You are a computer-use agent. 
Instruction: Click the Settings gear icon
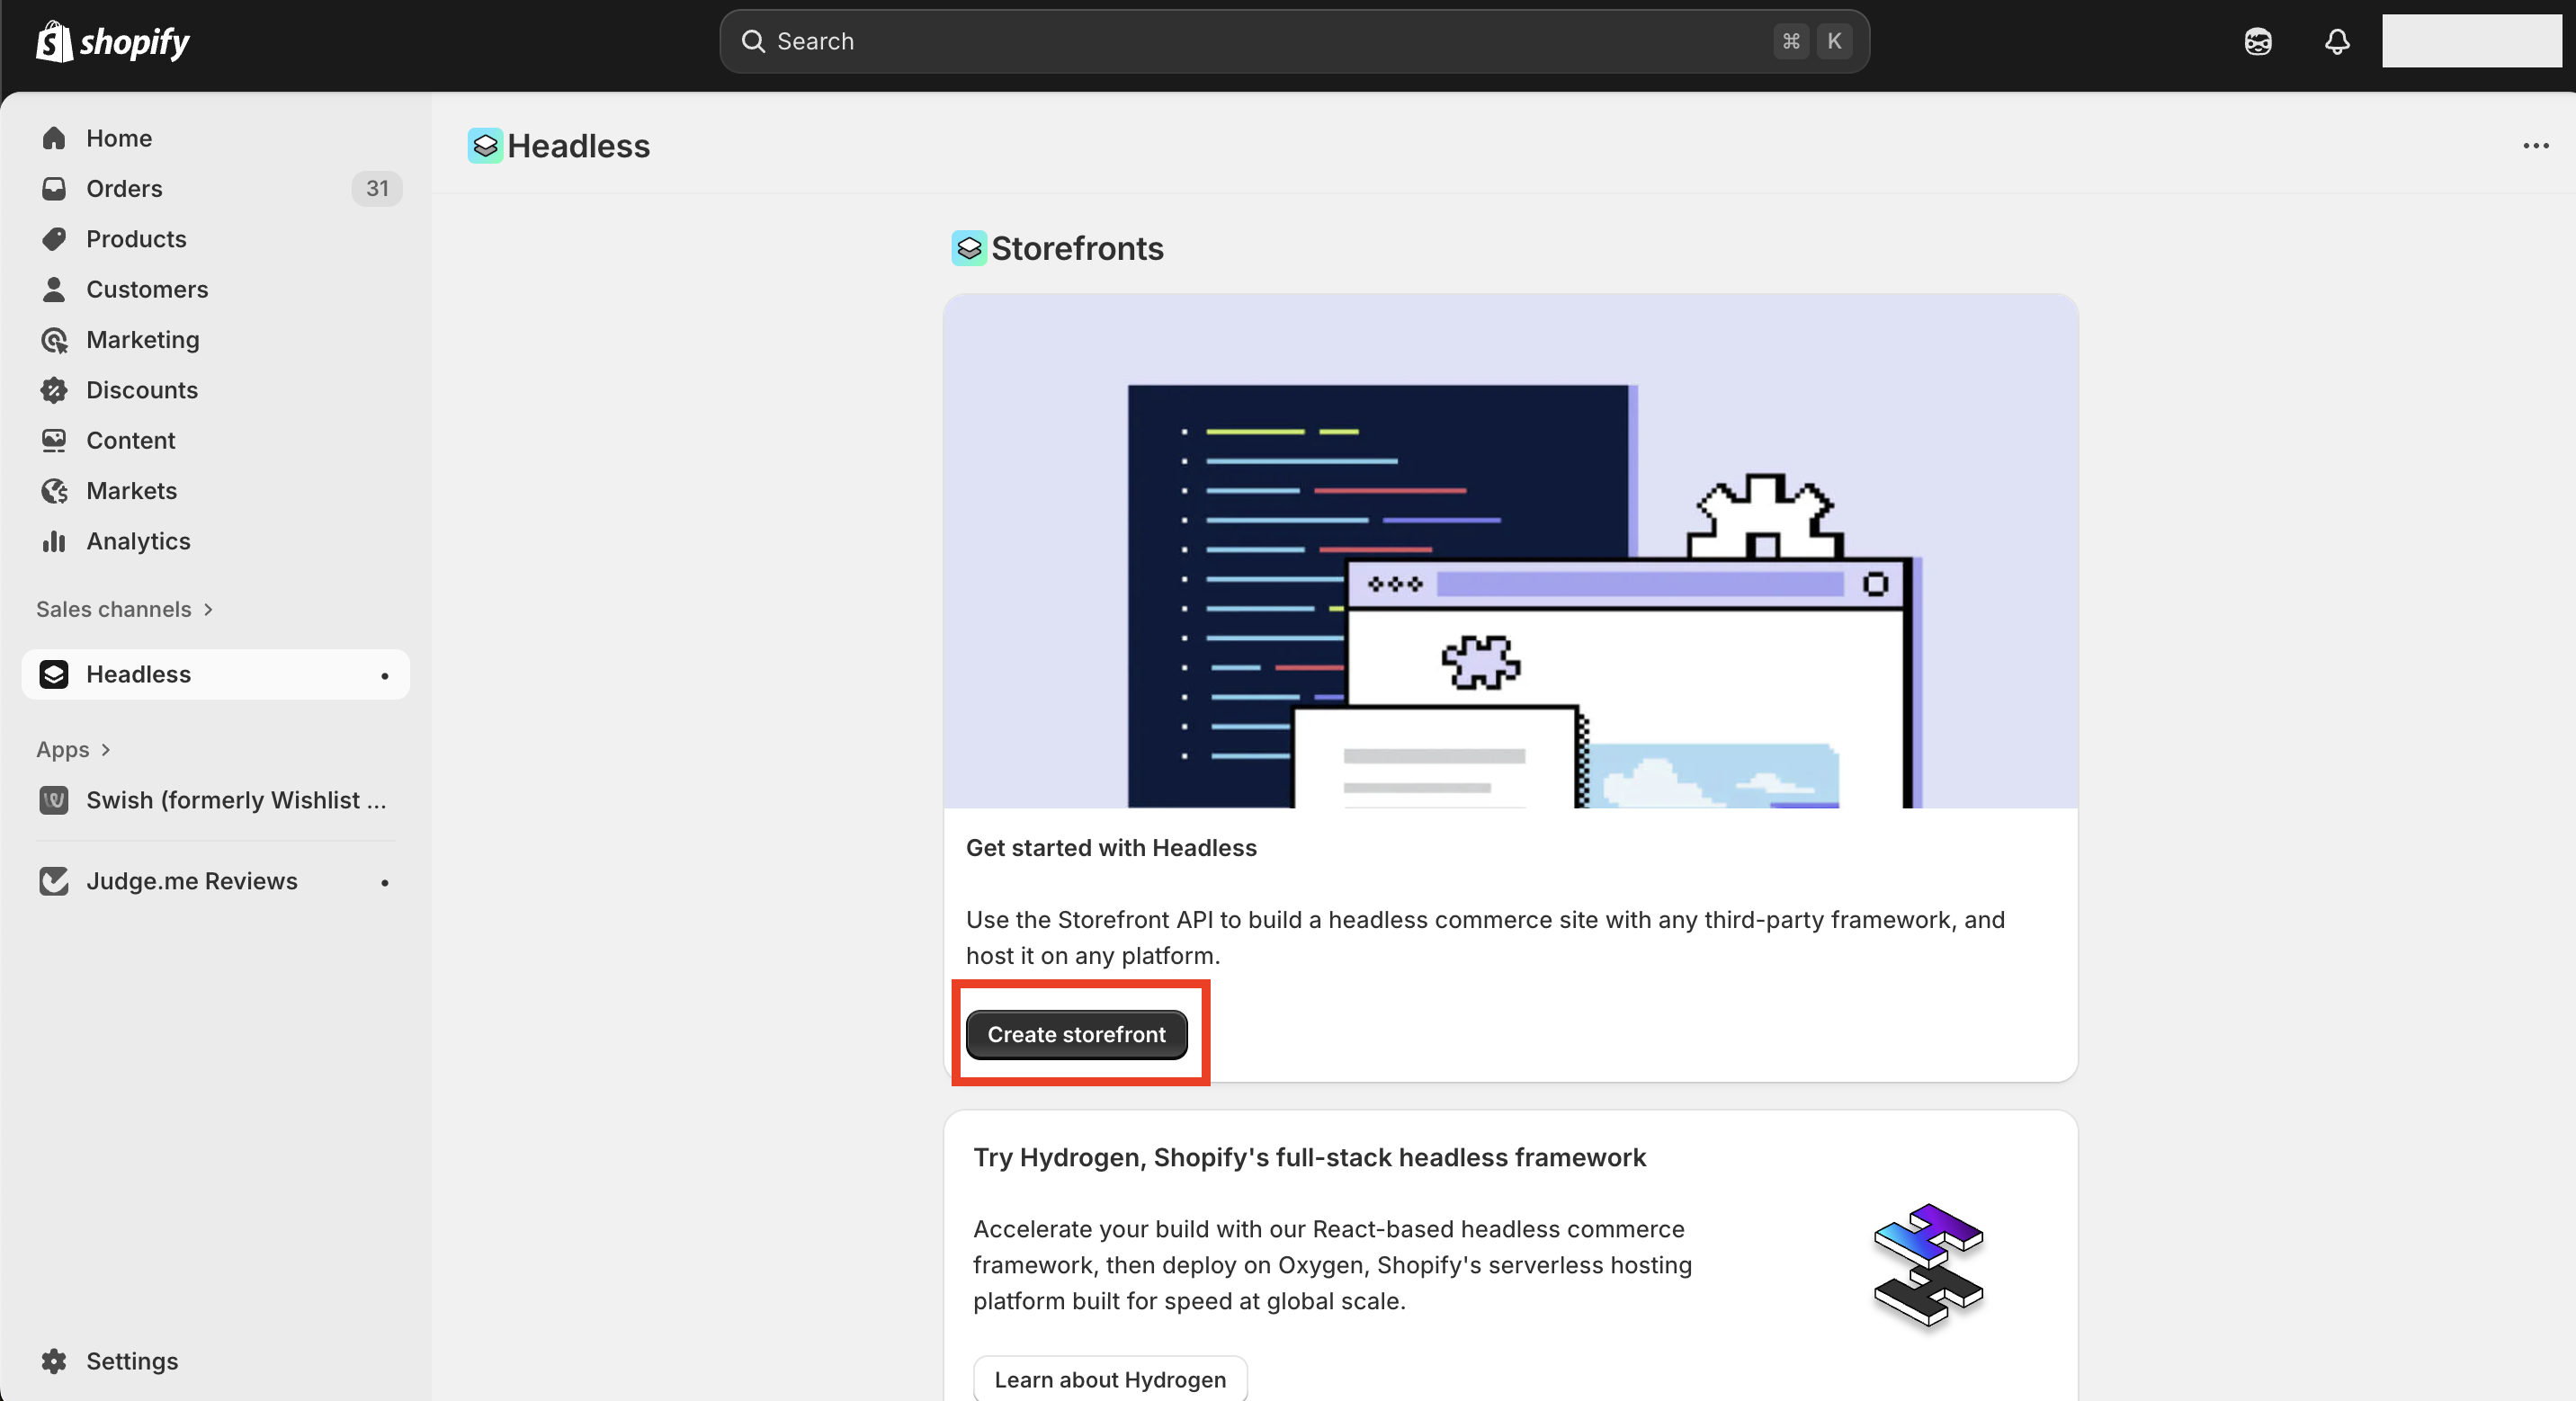[x=54, y=1361]
